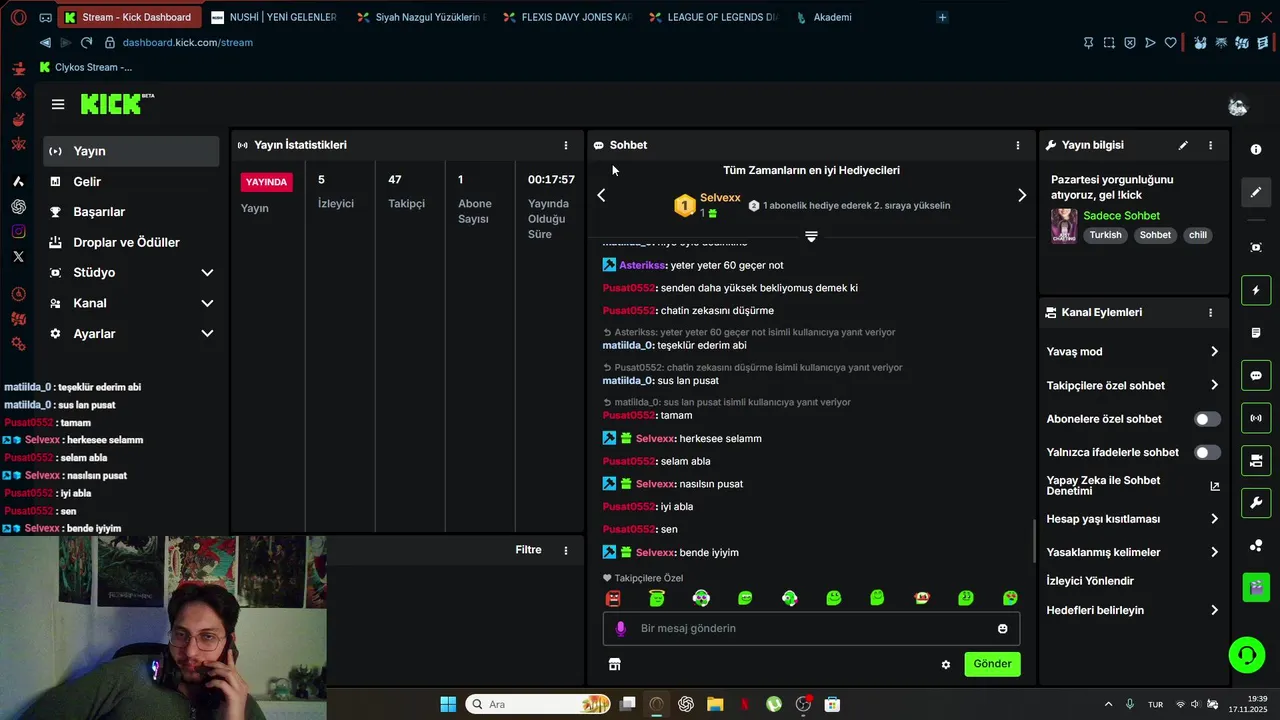Expand Kanal submenu
The image size is (1280, 720).
[207, 303]
